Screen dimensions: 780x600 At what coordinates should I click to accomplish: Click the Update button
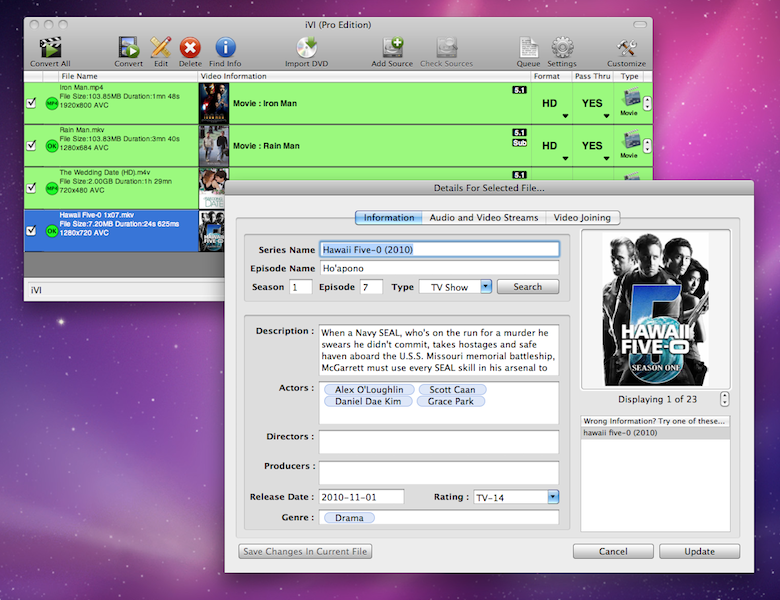click(699, 551)
